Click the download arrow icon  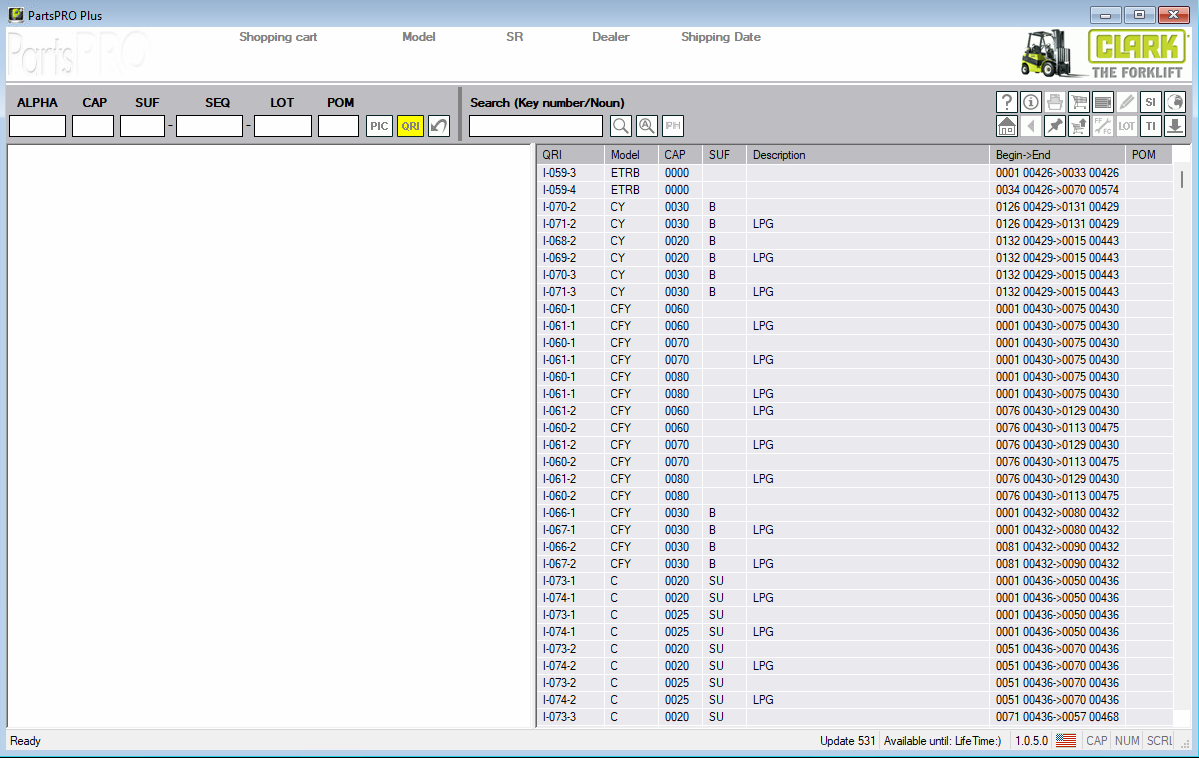1175,126
